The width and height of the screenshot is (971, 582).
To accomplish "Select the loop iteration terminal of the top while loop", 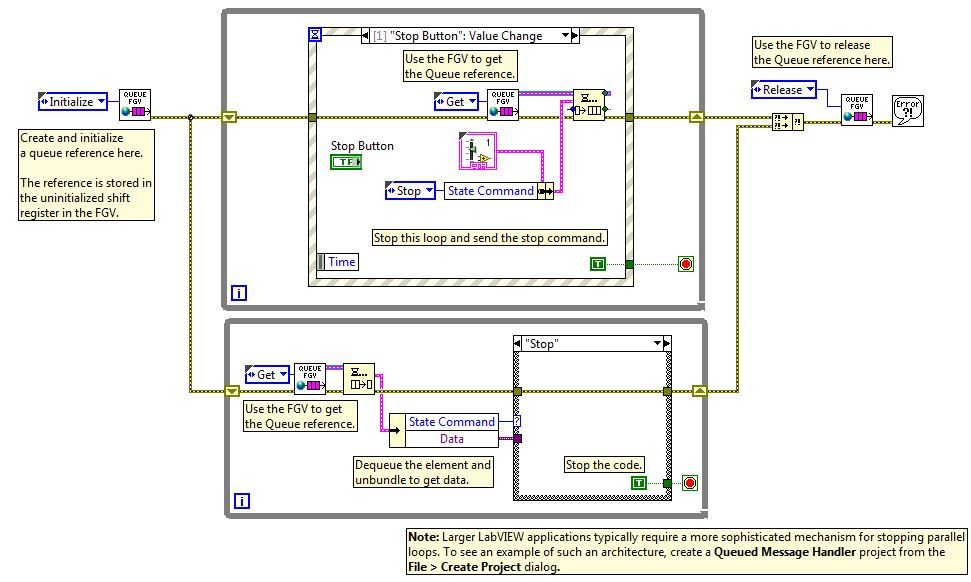I will click(x=239, y=293).
